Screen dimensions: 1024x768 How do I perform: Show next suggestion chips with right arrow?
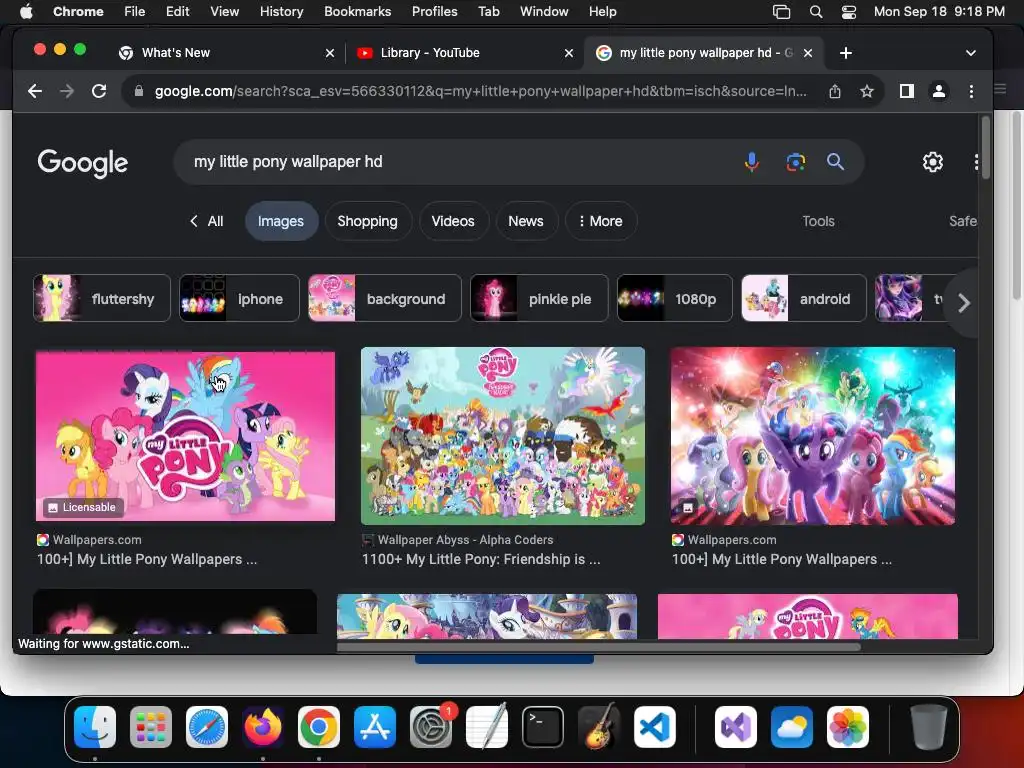(963, 303)
